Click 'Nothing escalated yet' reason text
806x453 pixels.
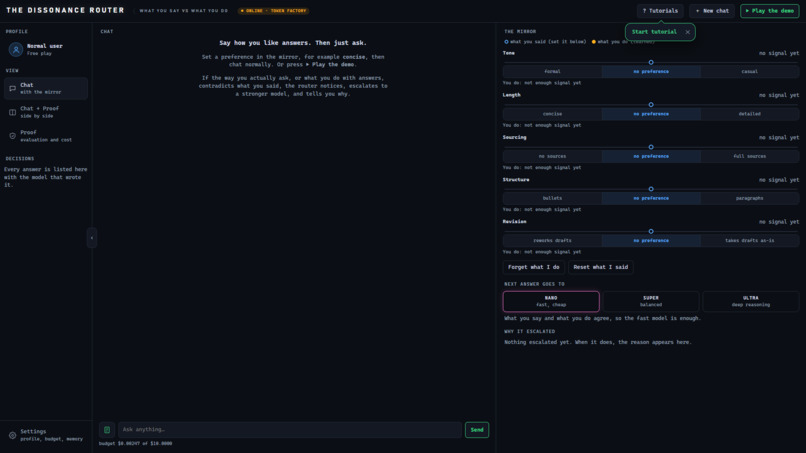(598, 342)
